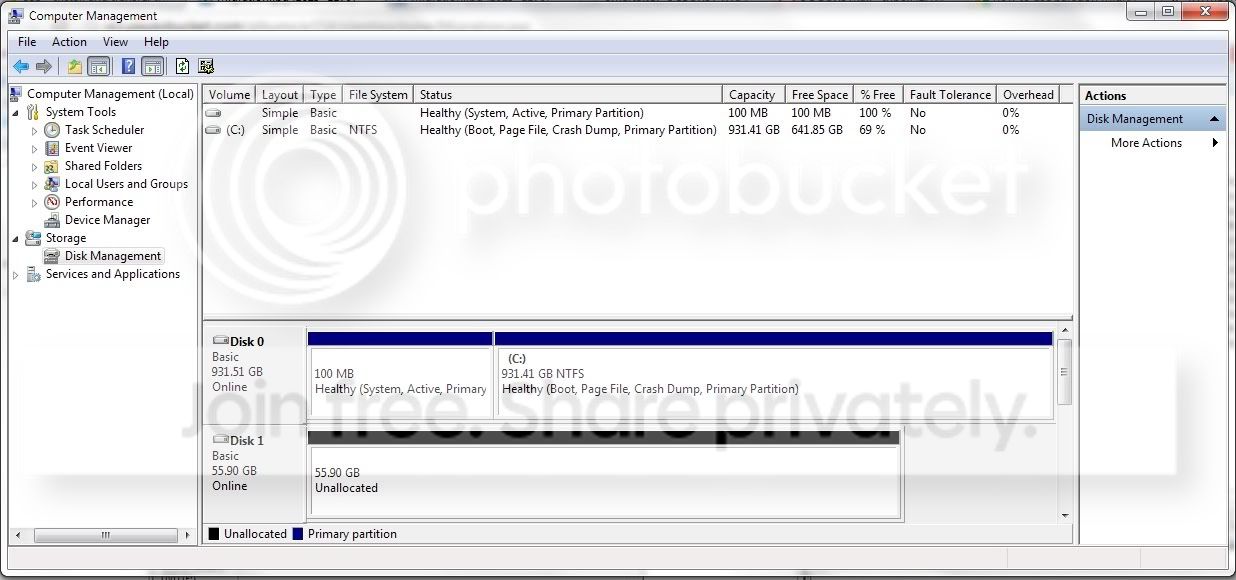Expand the Shared Folders node
Image resolution: width=1236 pixels, height=580 pixels.
pos(35,166)
